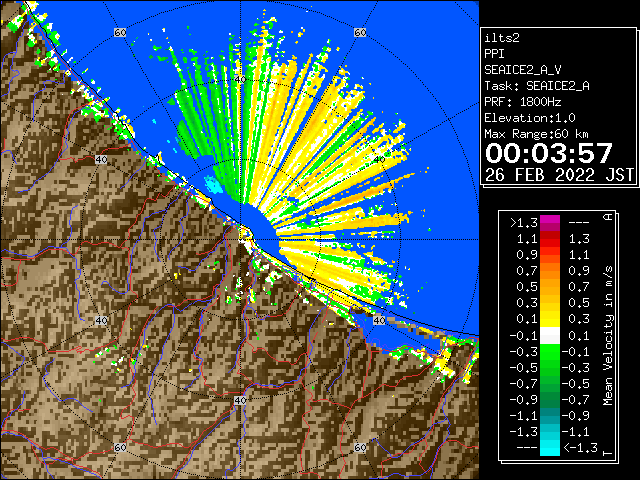640x480 pixels.
Task: Select the "Task: SEAICE2_A" line
Action: click(x=537, y=86)
